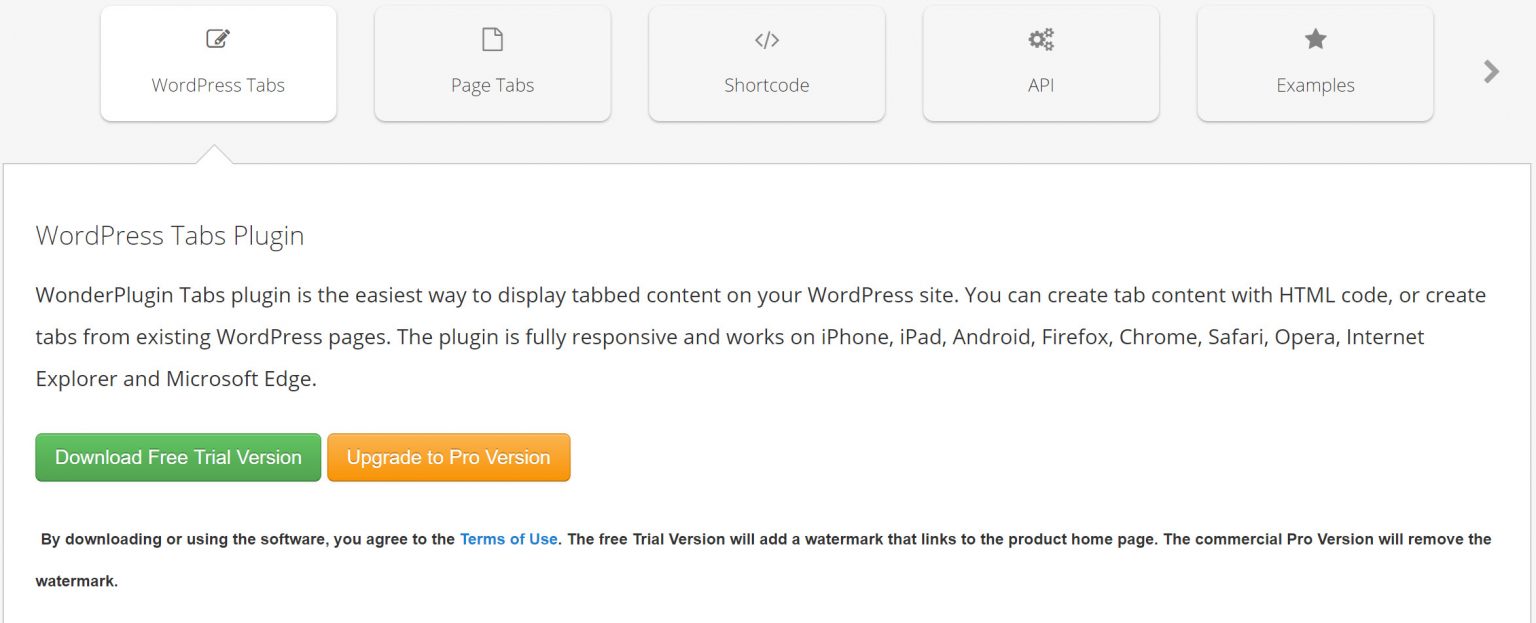Click the code brackets icon above Shortcode
Screen dimensions: 1536x623
pyautogui.click(x=766, y=40)
